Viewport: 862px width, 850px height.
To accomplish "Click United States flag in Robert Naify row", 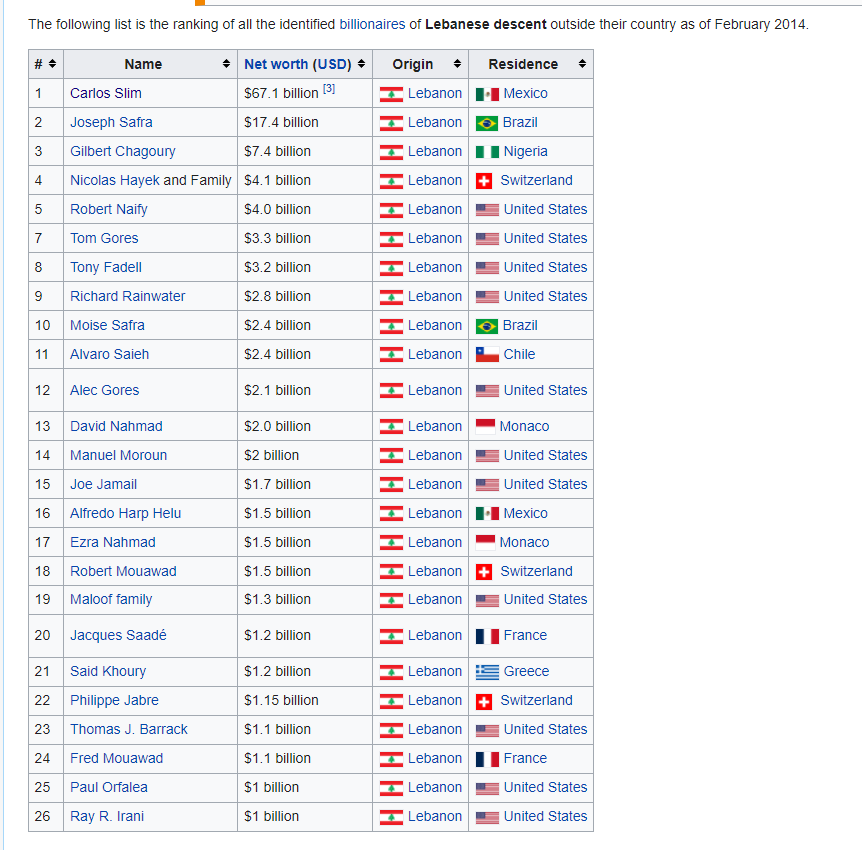I will (x=487, y=210).
